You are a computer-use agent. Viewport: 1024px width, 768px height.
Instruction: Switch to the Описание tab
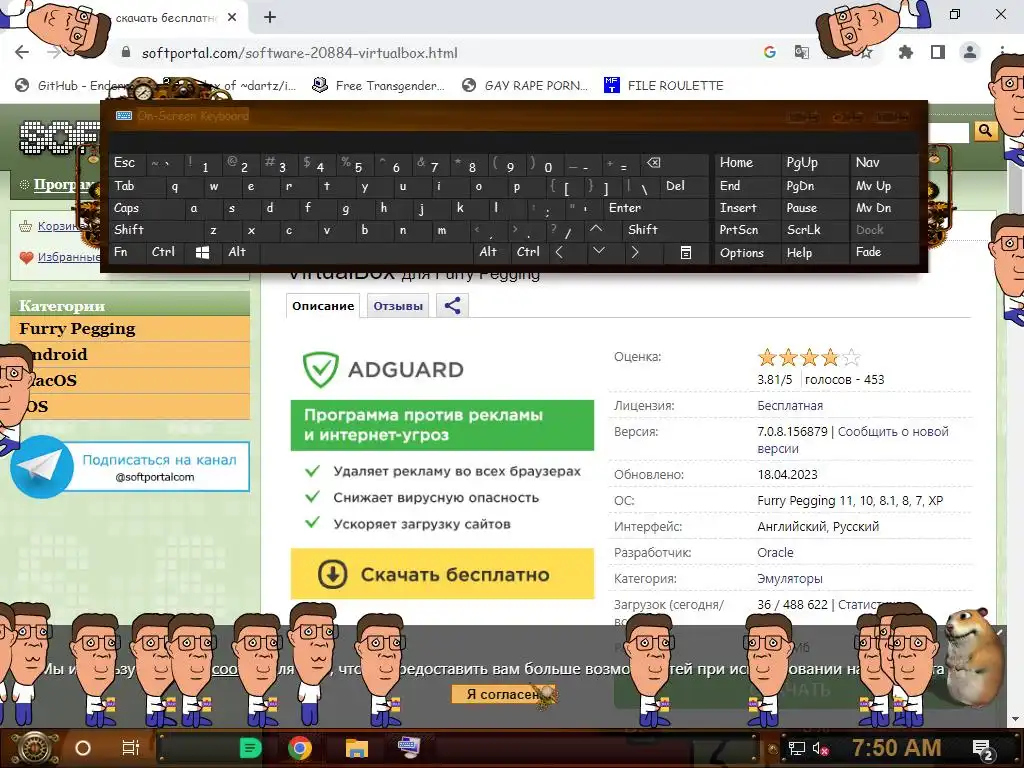coord(323,306)
